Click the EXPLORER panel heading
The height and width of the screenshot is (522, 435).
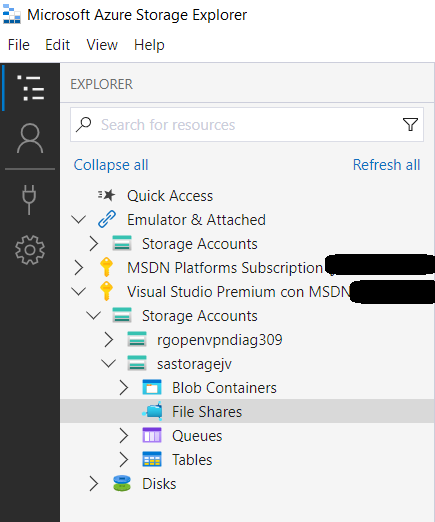[101, 84]
